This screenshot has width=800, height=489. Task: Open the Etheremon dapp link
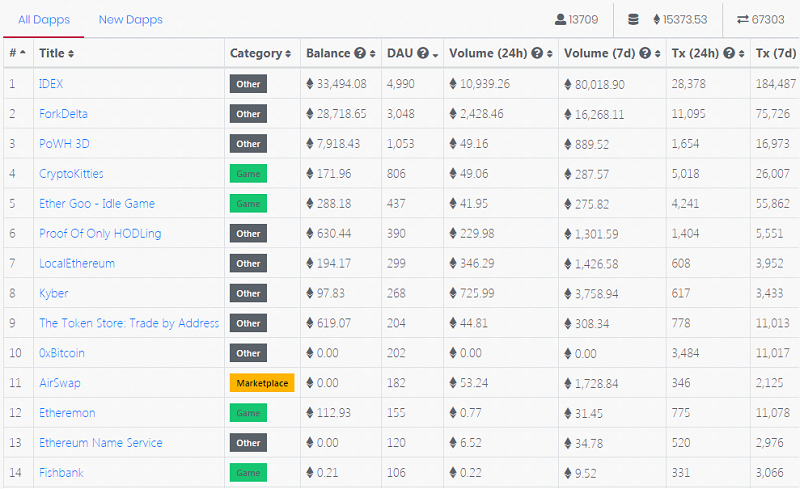coord(67,412)
